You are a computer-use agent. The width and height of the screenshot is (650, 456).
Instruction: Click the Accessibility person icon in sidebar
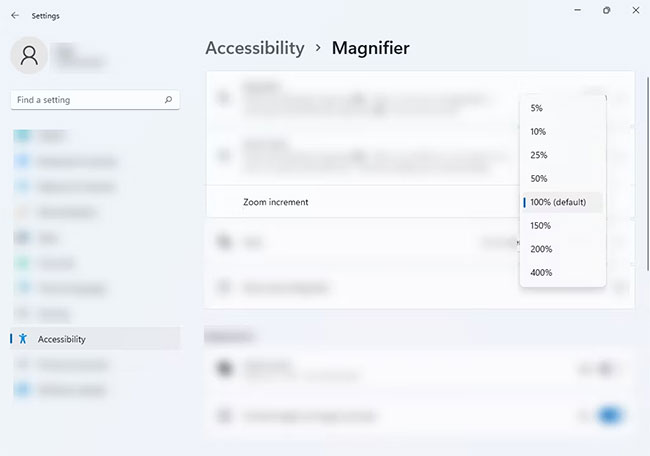pyautogui.click(x=23, y=339)
